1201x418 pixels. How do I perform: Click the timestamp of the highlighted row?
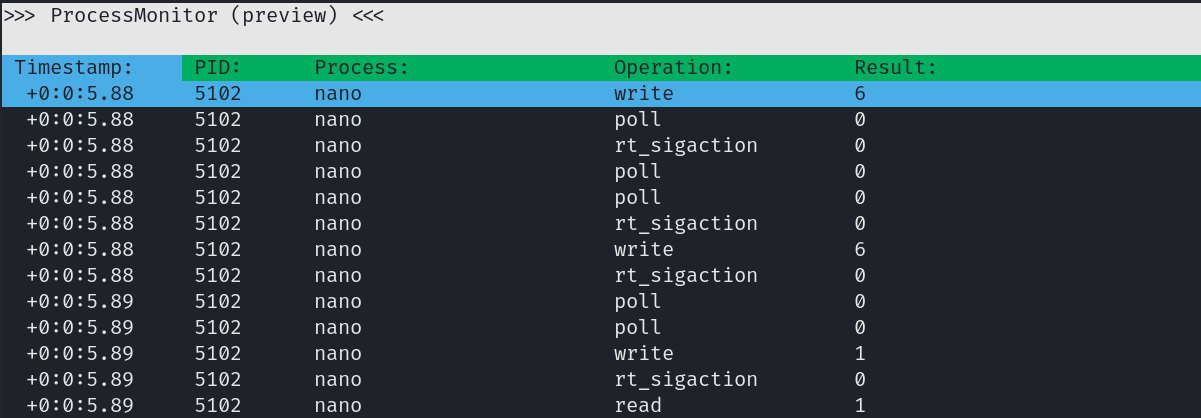(80, 94)
